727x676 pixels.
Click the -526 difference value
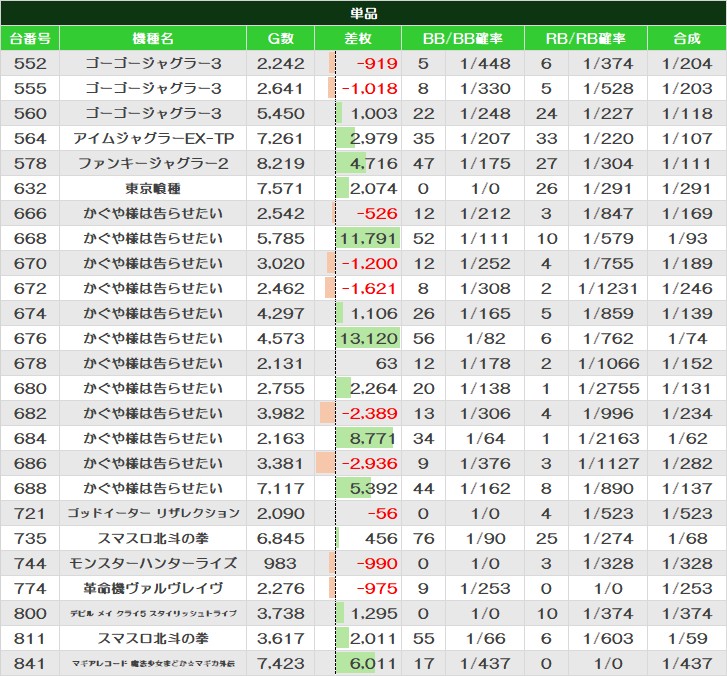click(377, 214)
